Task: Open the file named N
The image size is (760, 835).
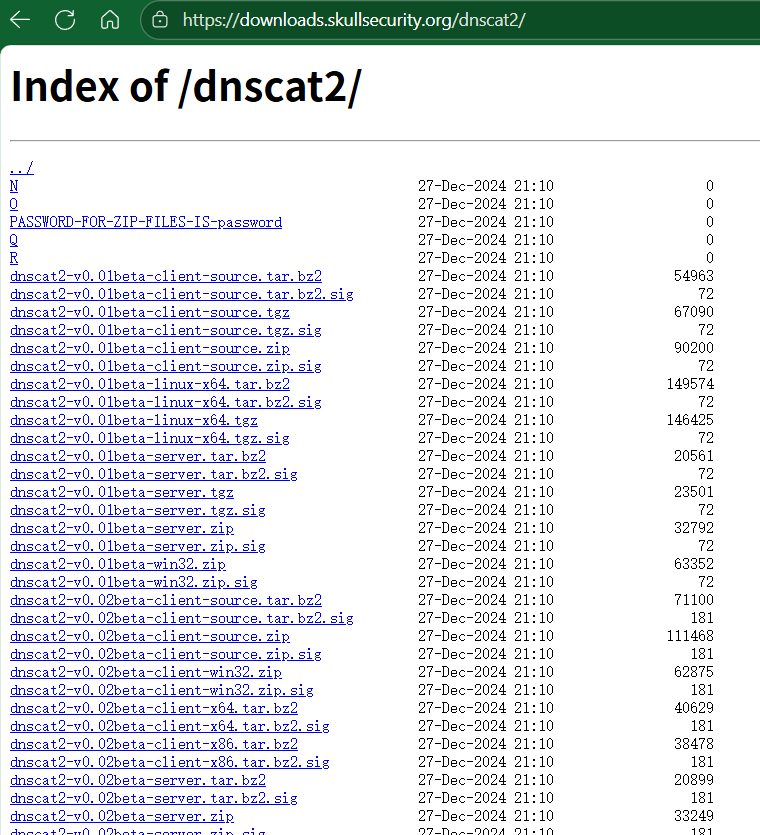Action: click(x=14, y=186)
